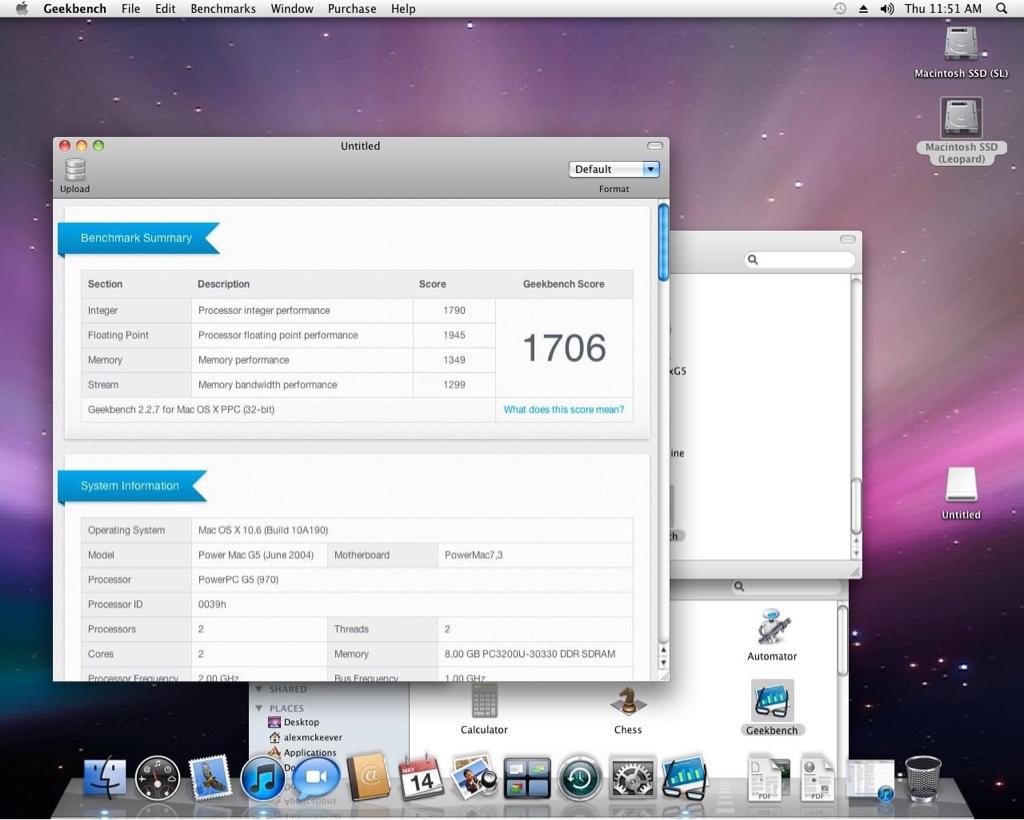Select the Untitled disk on desktop

(961, 484)
